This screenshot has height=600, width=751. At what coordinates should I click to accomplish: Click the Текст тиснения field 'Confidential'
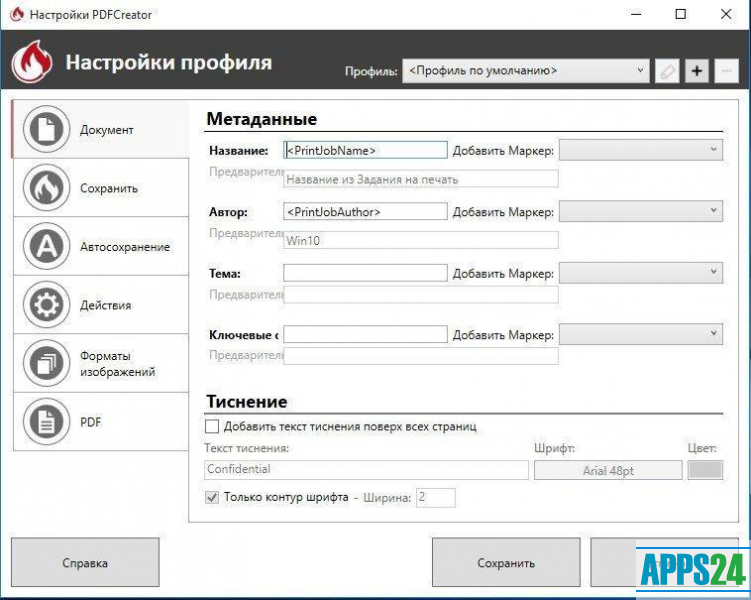tap(366, 470)
